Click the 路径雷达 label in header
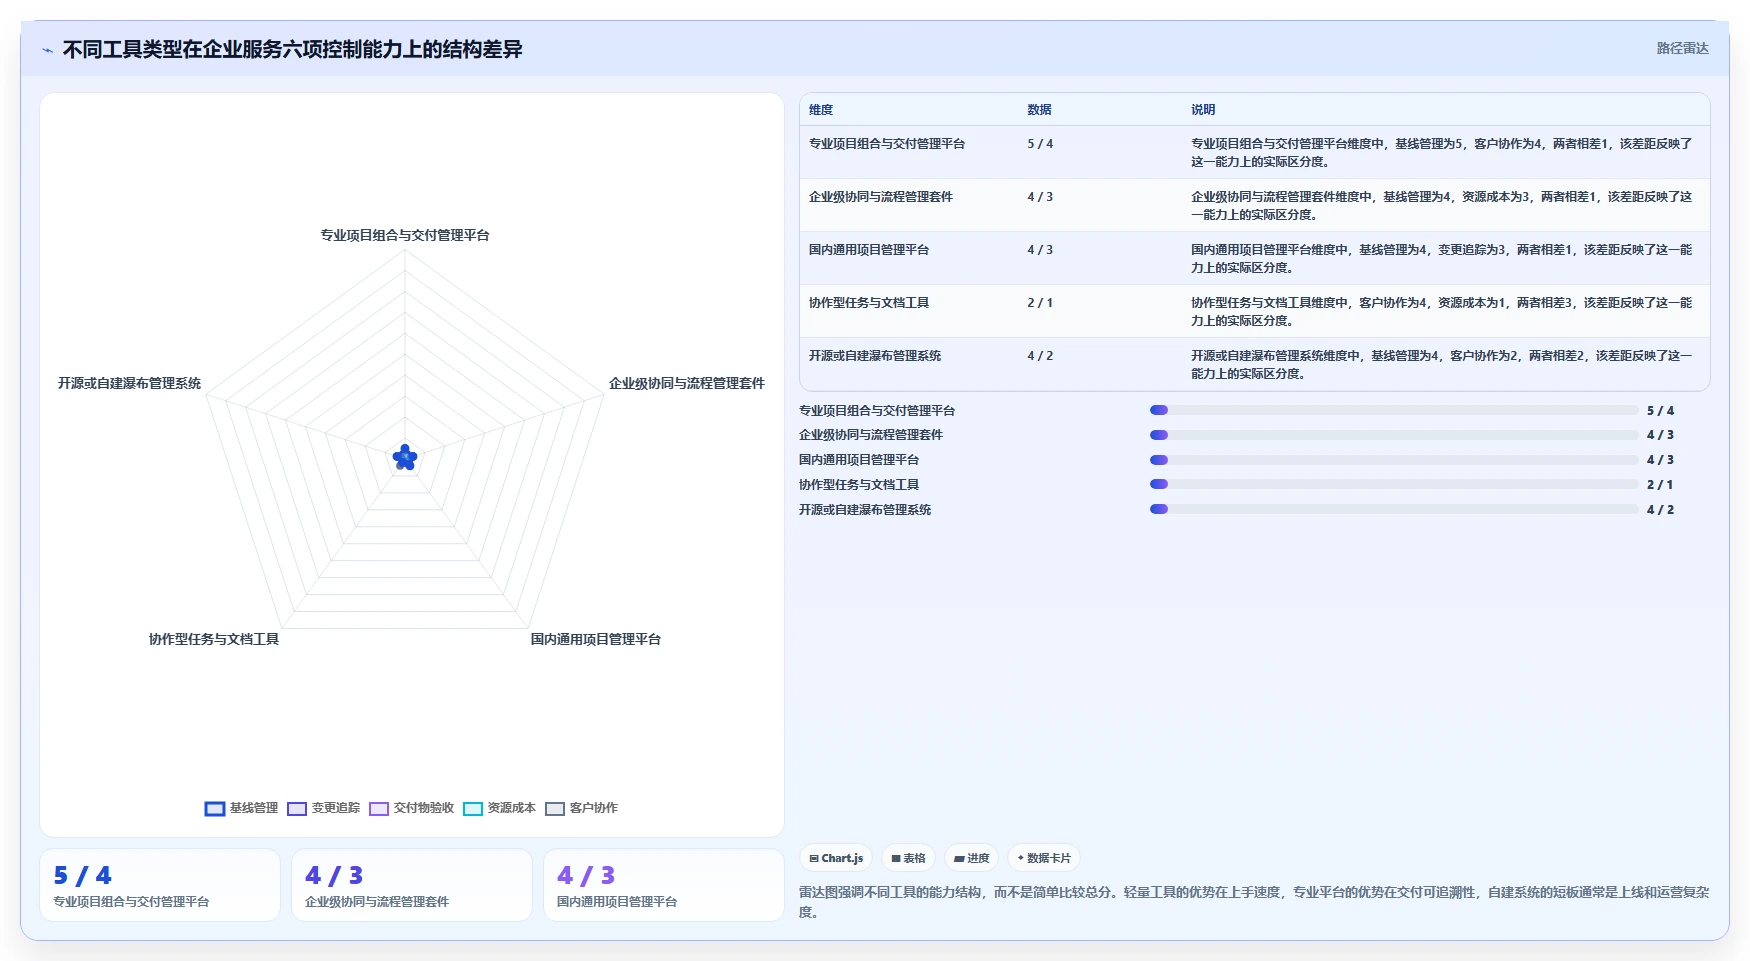Viewport: 1750px width, 961px height. point(1682,48)
